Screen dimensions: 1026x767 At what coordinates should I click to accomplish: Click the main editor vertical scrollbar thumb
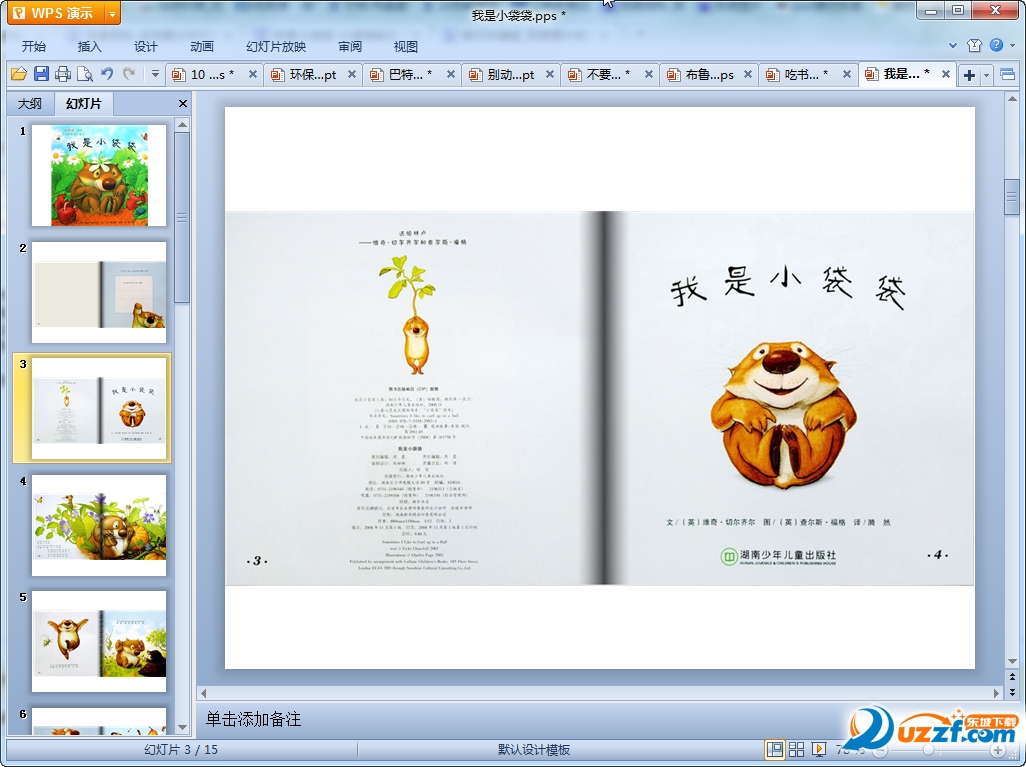coord(1012,196)
